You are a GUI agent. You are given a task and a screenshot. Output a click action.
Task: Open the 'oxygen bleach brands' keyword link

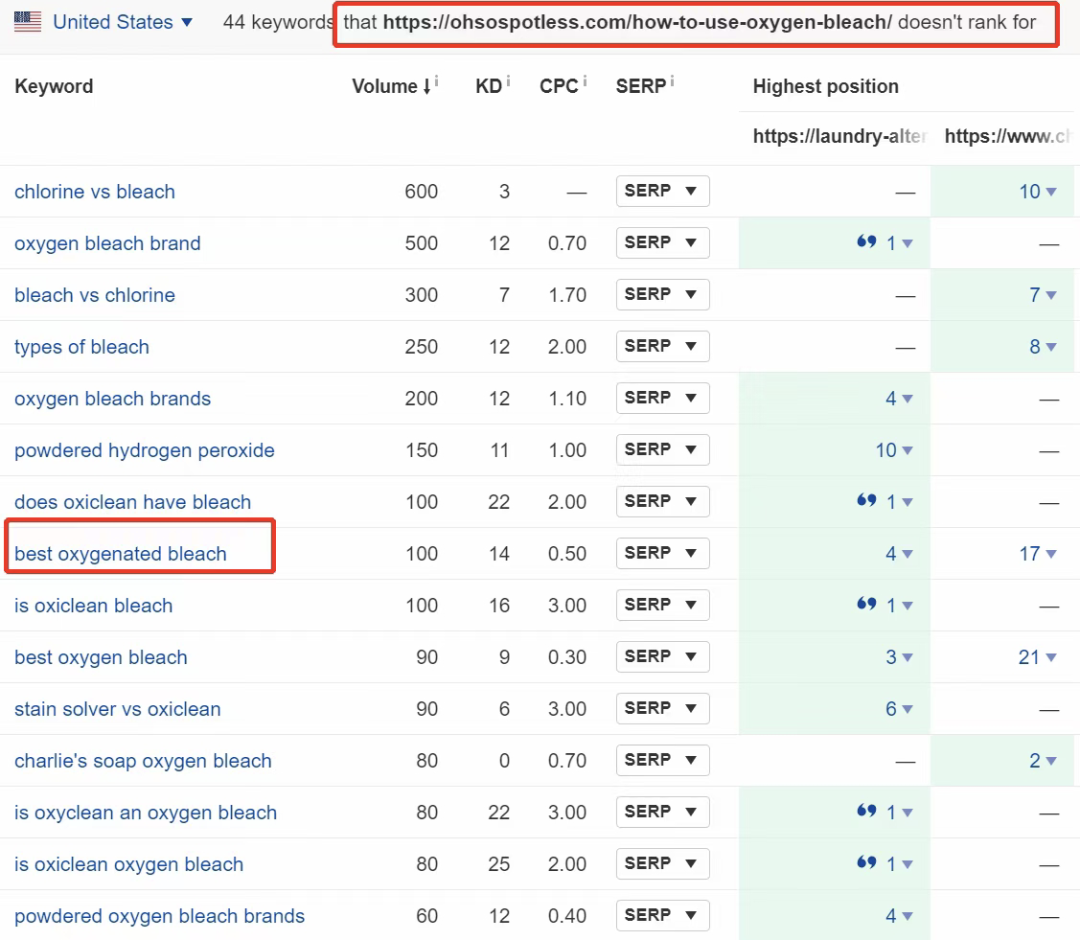tap(112, 398)
